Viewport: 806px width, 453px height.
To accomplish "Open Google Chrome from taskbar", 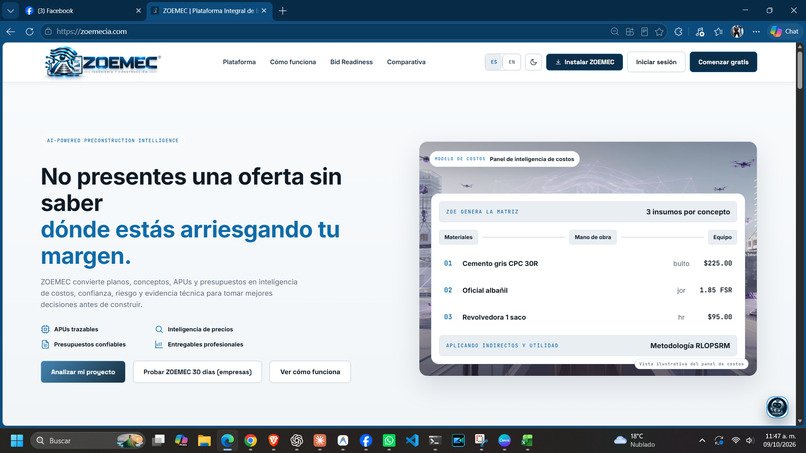I will pyautogui.click(x=250, y=441).
